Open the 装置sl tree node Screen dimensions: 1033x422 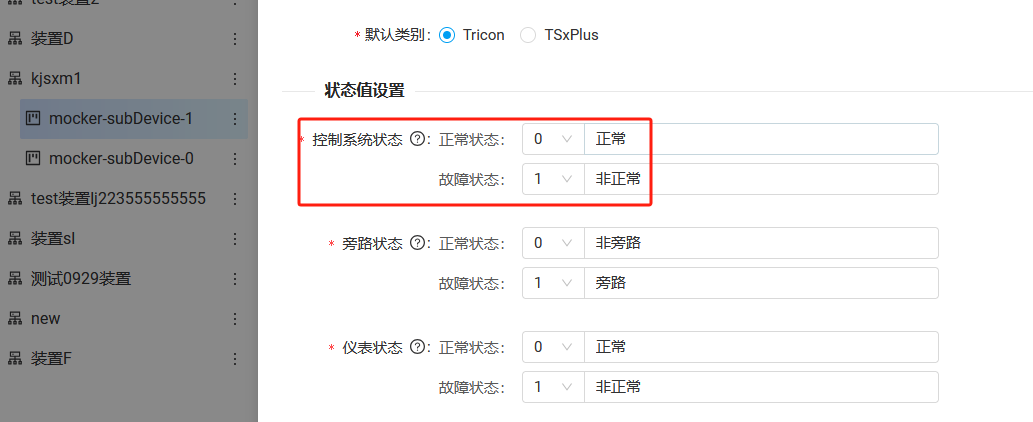[53, 238]
